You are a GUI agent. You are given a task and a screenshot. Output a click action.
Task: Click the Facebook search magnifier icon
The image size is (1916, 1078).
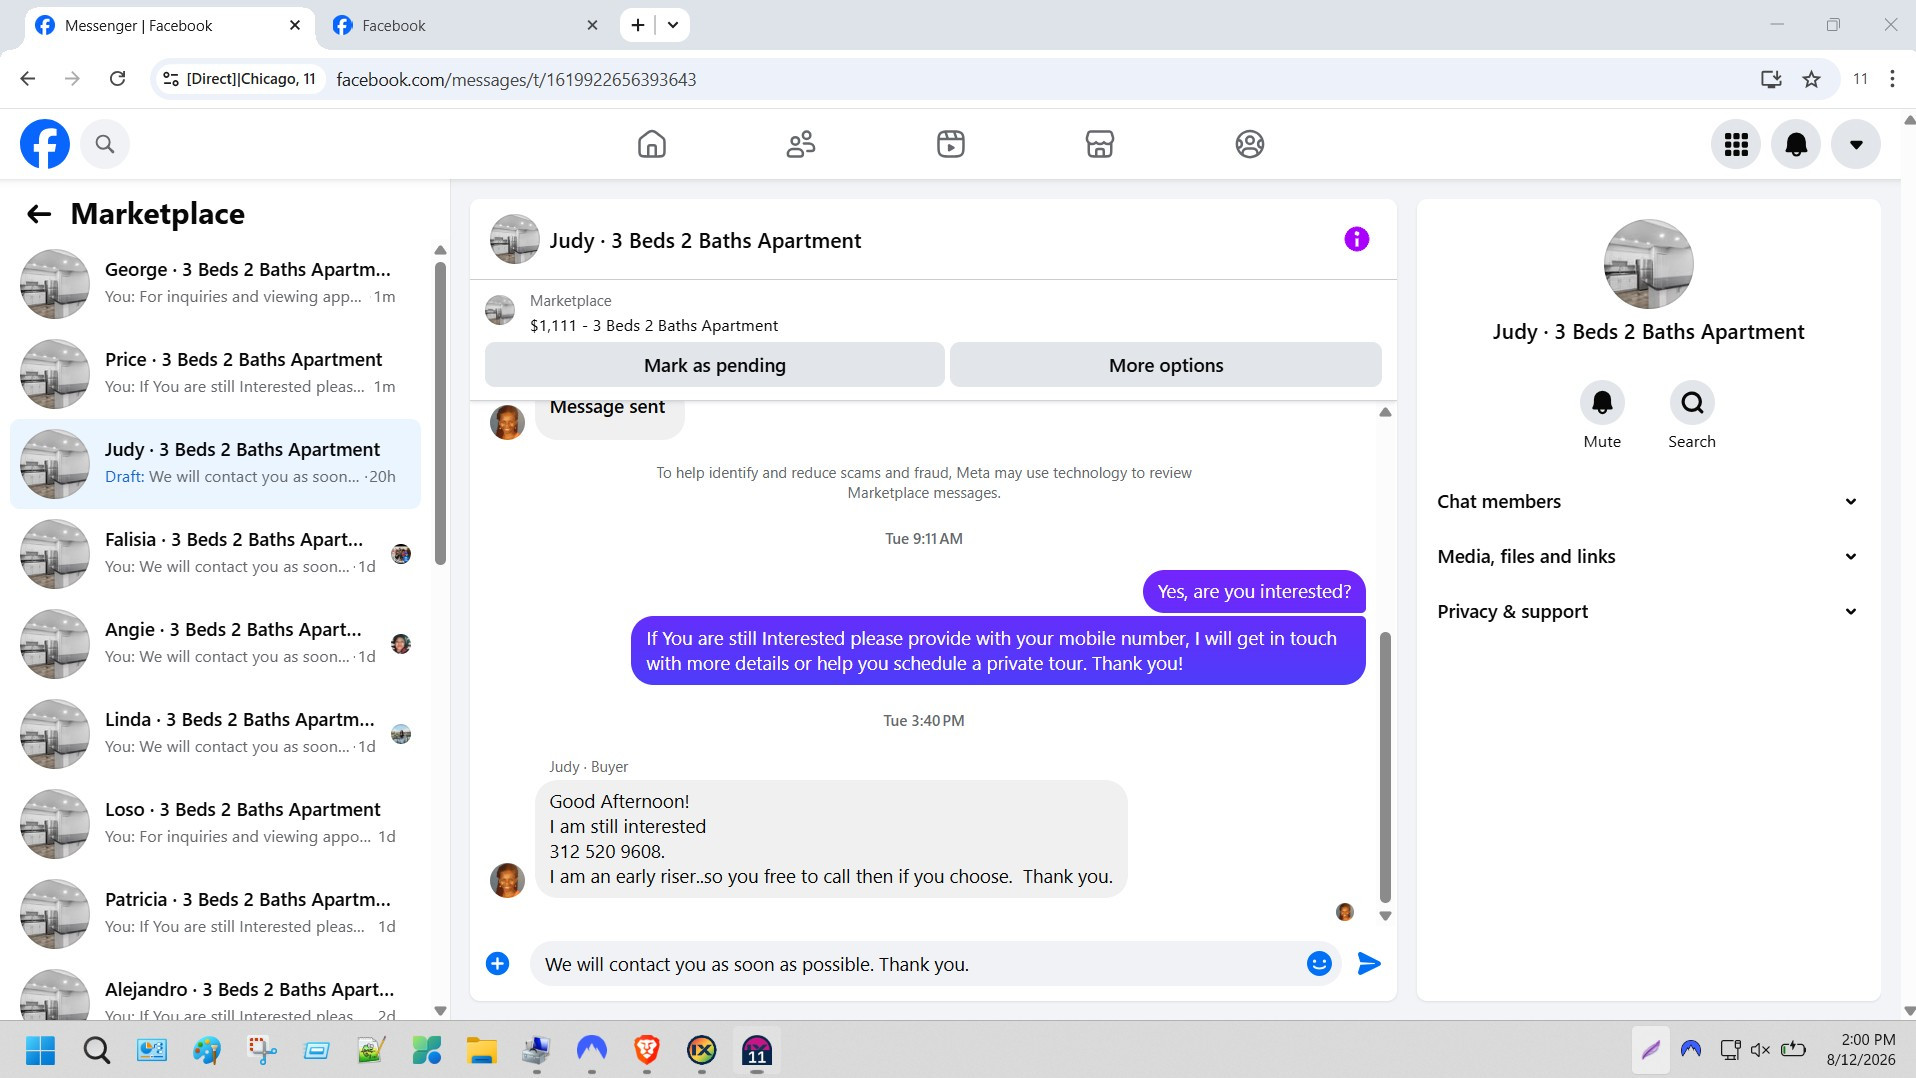click(x=105, y=144)
